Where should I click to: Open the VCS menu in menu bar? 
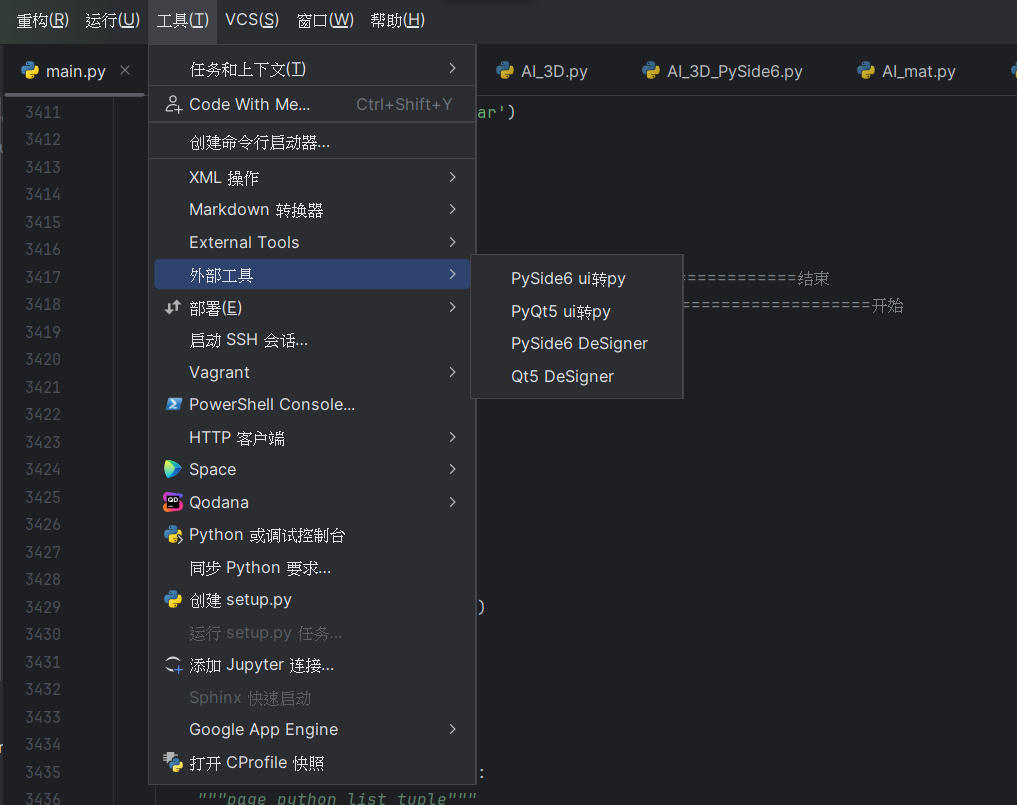click(x=252, y=20)
